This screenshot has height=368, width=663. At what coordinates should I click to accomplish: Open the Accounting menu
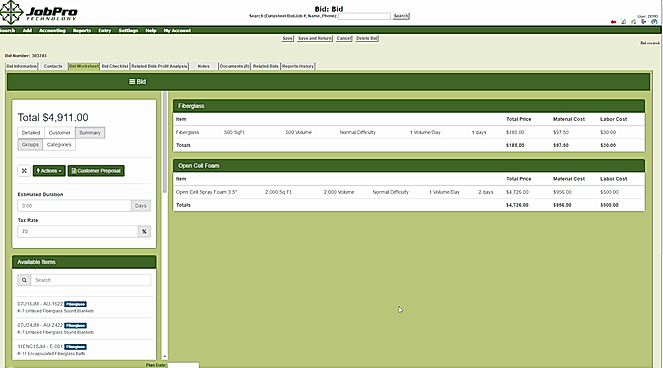pos(52,30)
